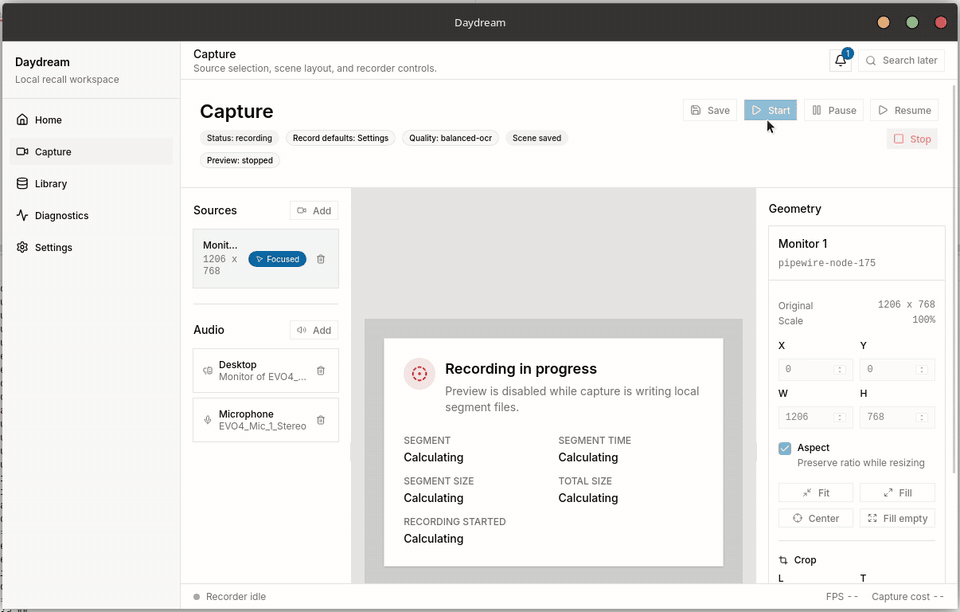960x612 pixels.
Task: Click the Recorder idle status indicator
Action: 230,597
